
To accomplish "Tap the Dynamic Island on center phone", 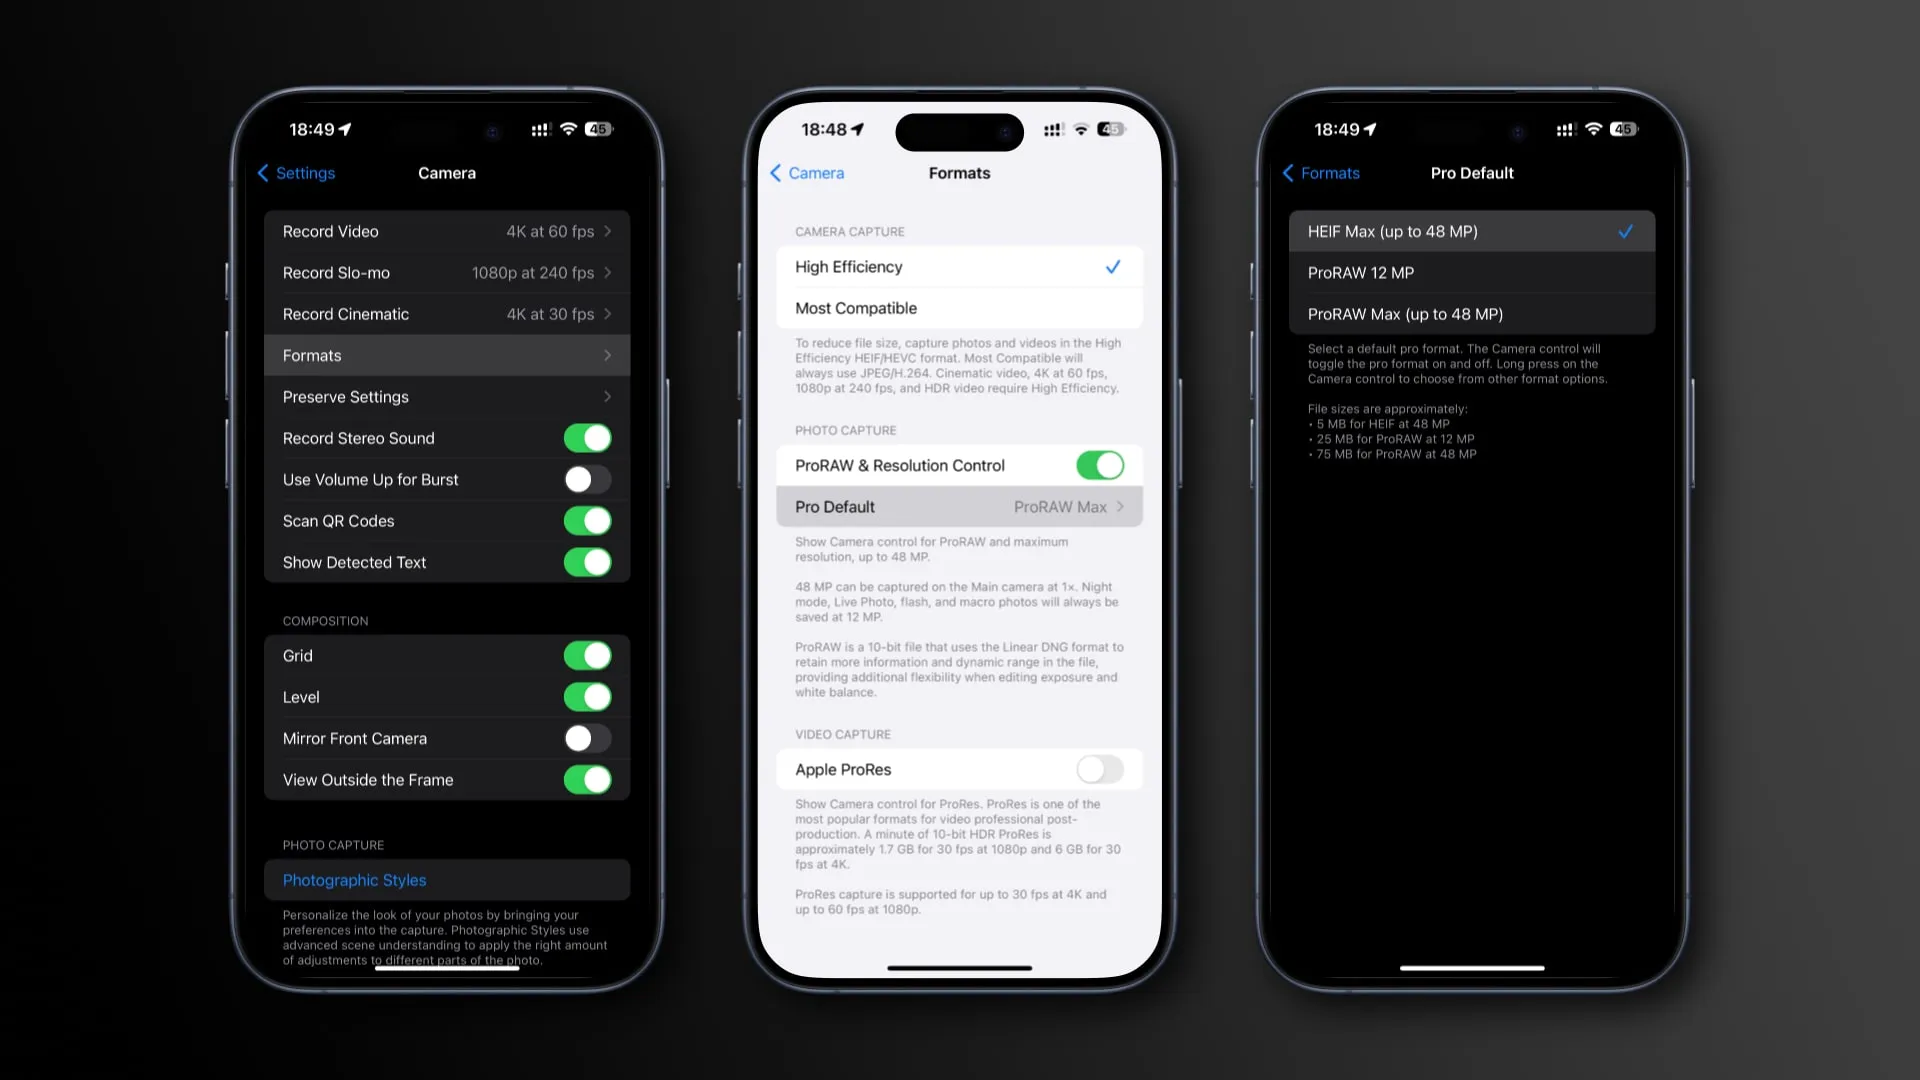I will click(959, 129).
